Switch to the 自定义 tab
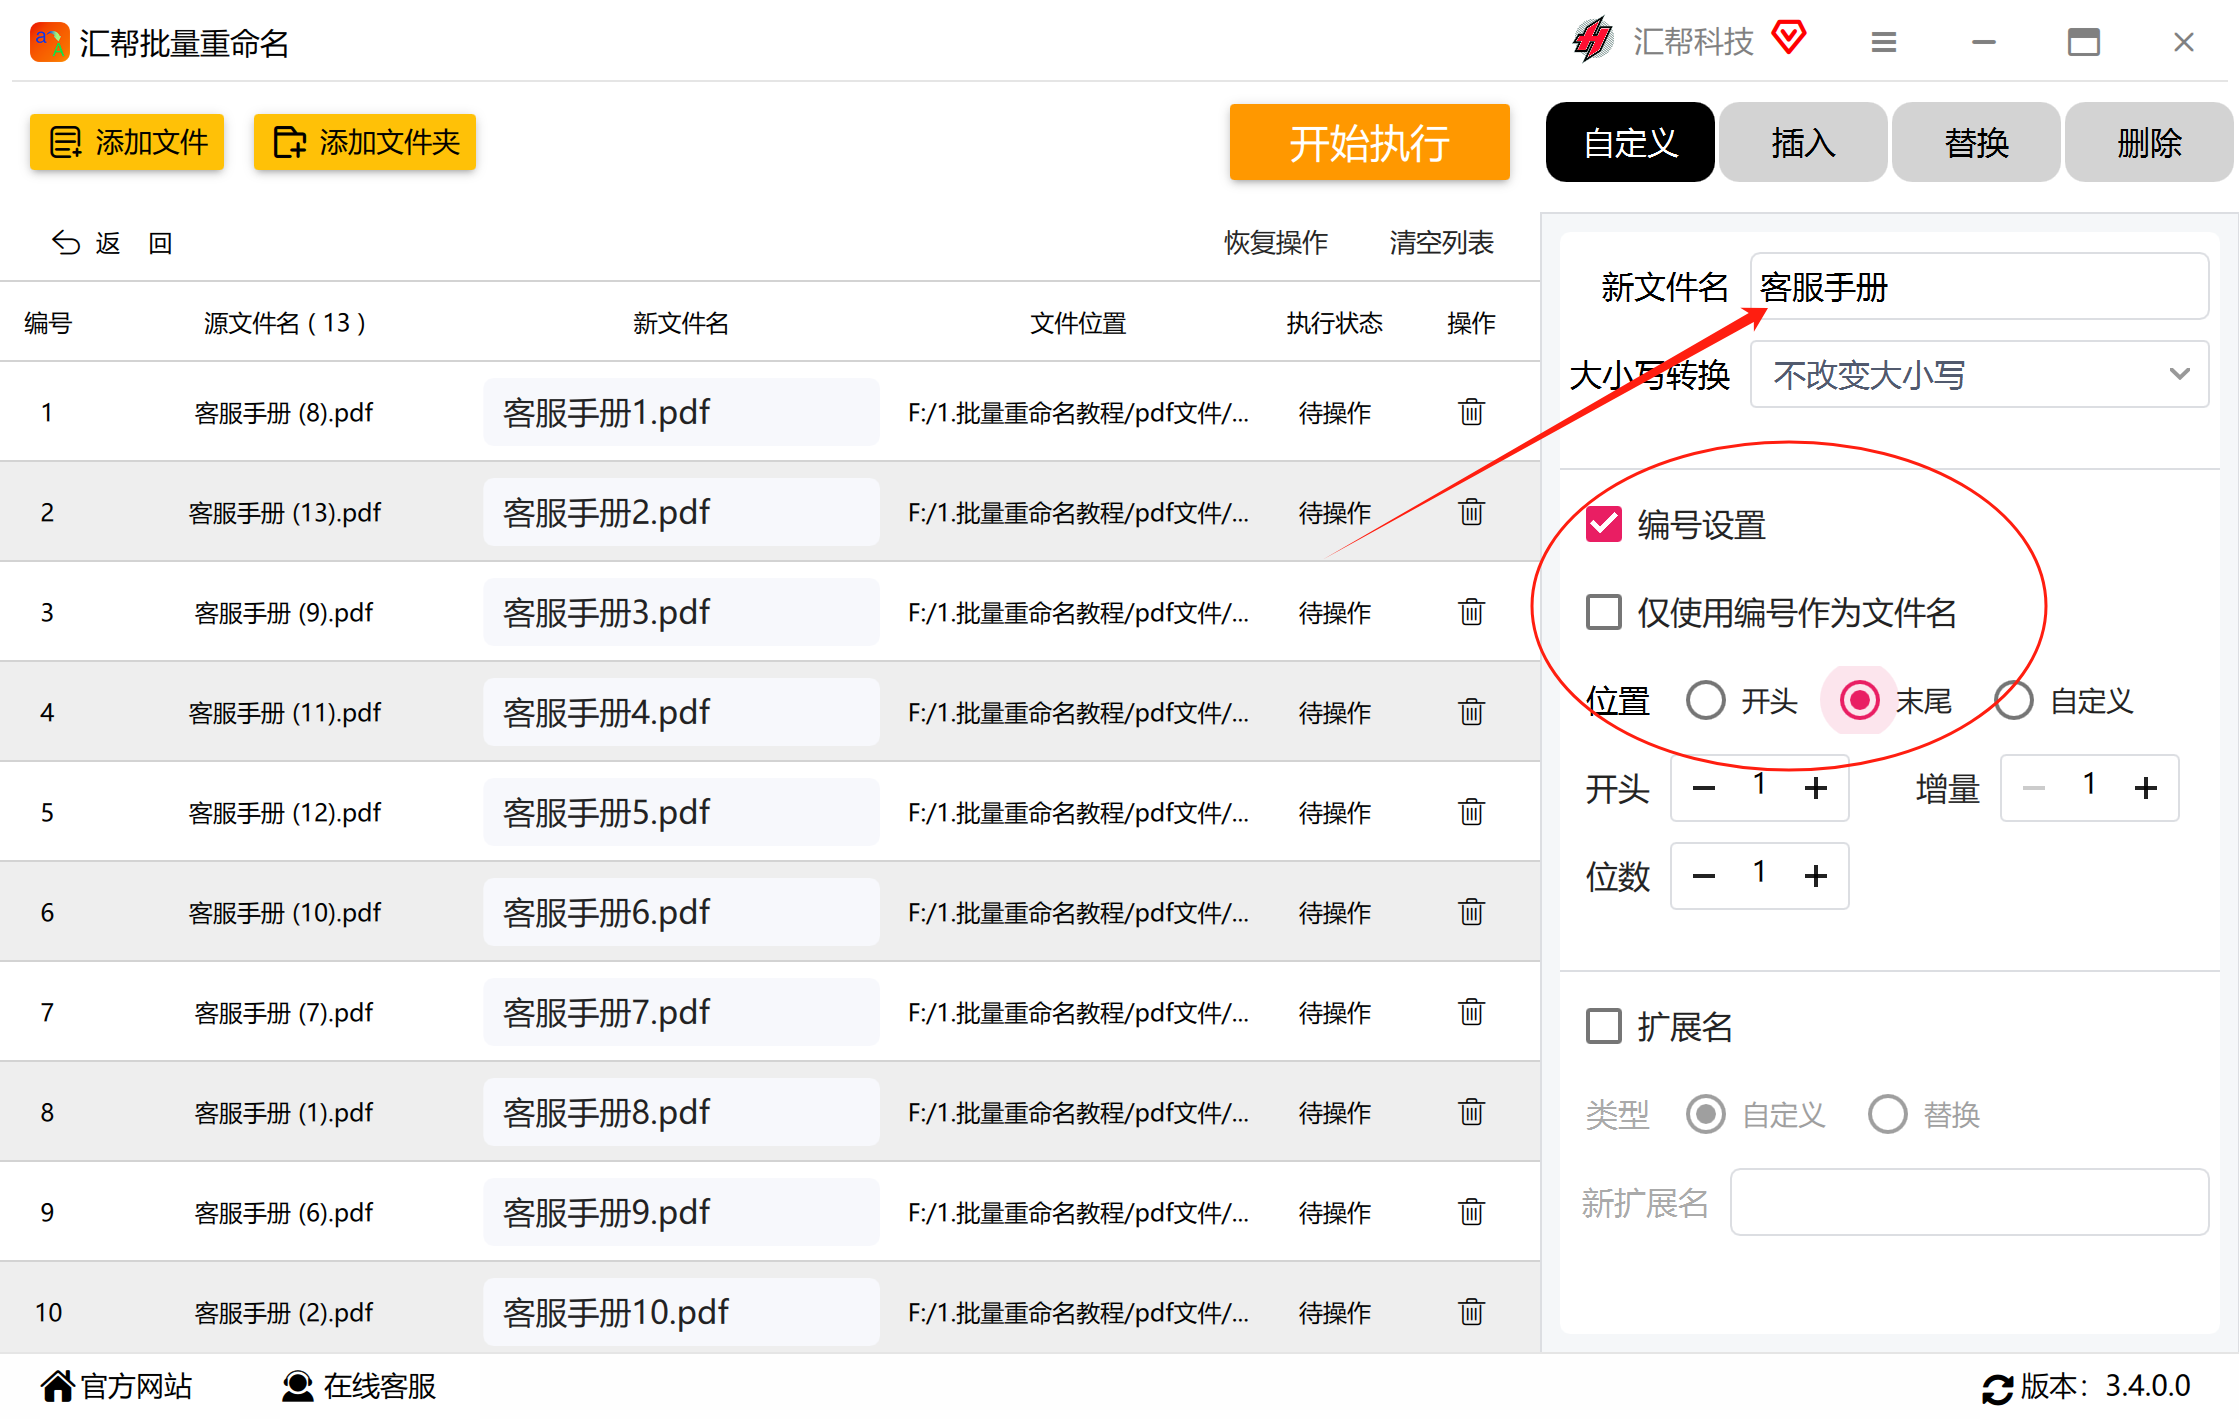Image resolution: width=2239 pixels, height=1419 pixels. [x=1630, y=142]
